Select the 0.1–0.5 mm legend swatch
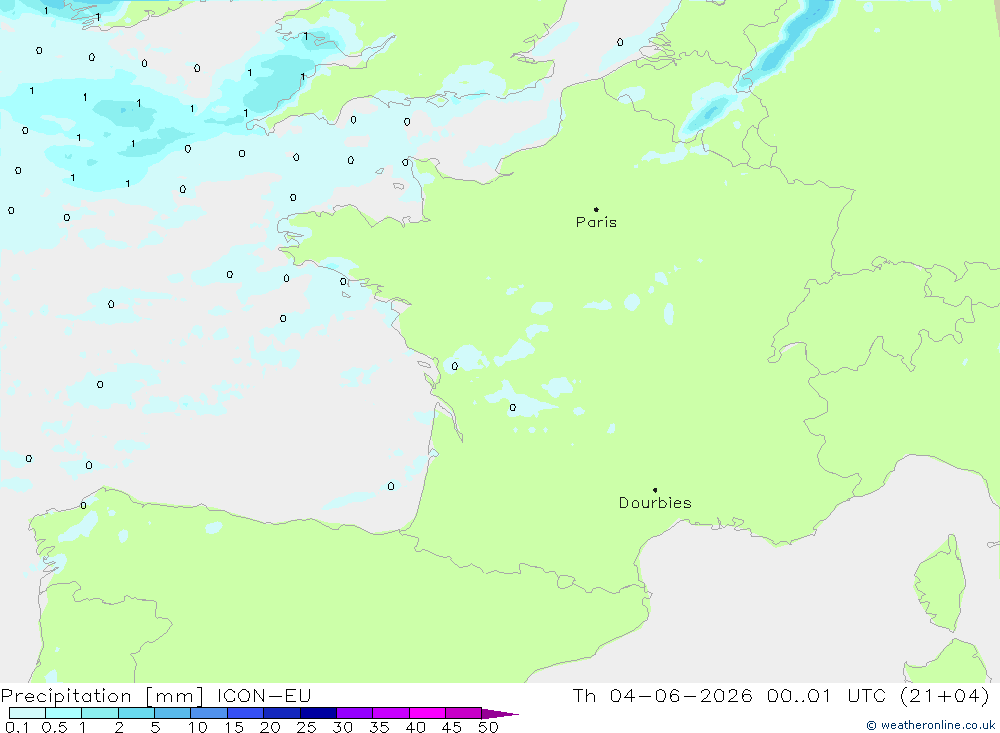1000x733 pixels. 27,713
